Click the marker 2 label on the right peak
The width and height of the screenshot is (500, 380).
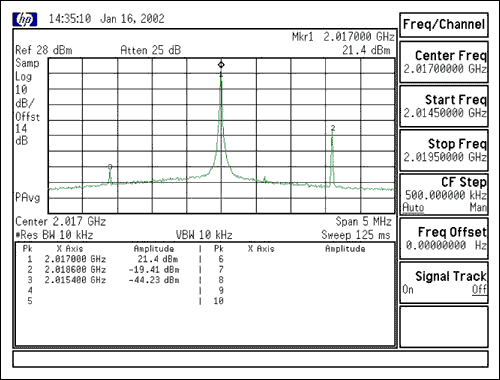tap(333, 128)
